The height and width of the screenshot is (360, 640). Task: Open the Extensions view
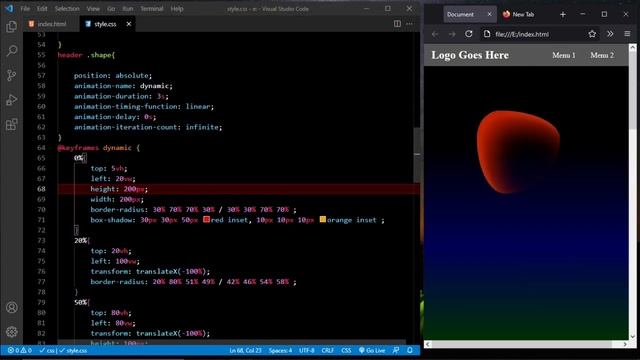[x=11, y=124]
